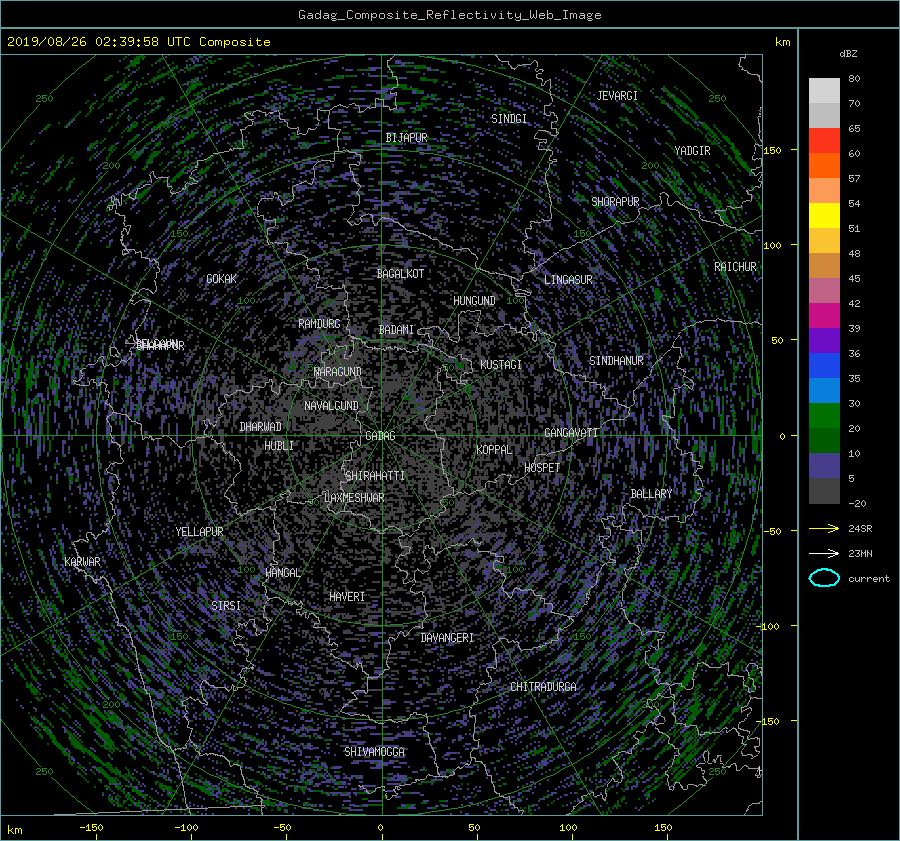The image size is (900, 841).
Task: Click the SHIRAHATTI city label
Action: pos(375,476)
